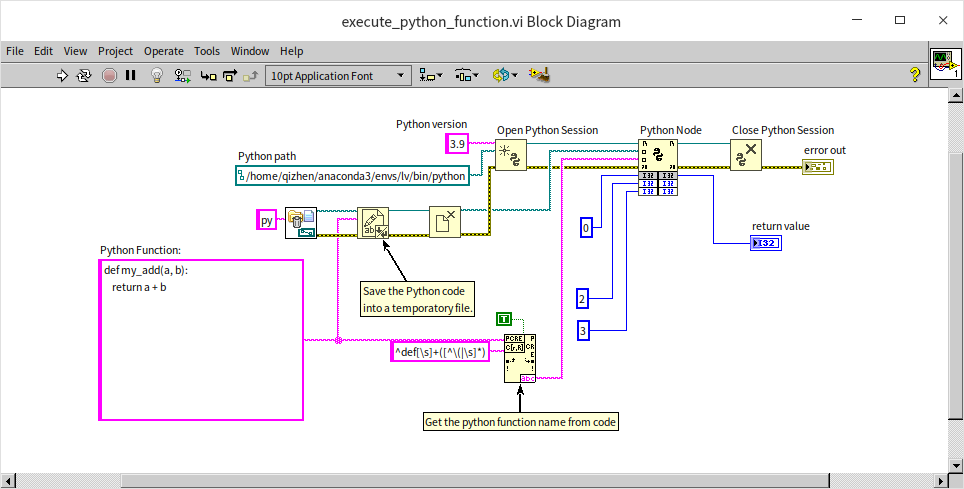Image resolution: width=964 pixels, height=489 pixels.
Task: Pause execution with the Pause button
Action: [131, 75]
